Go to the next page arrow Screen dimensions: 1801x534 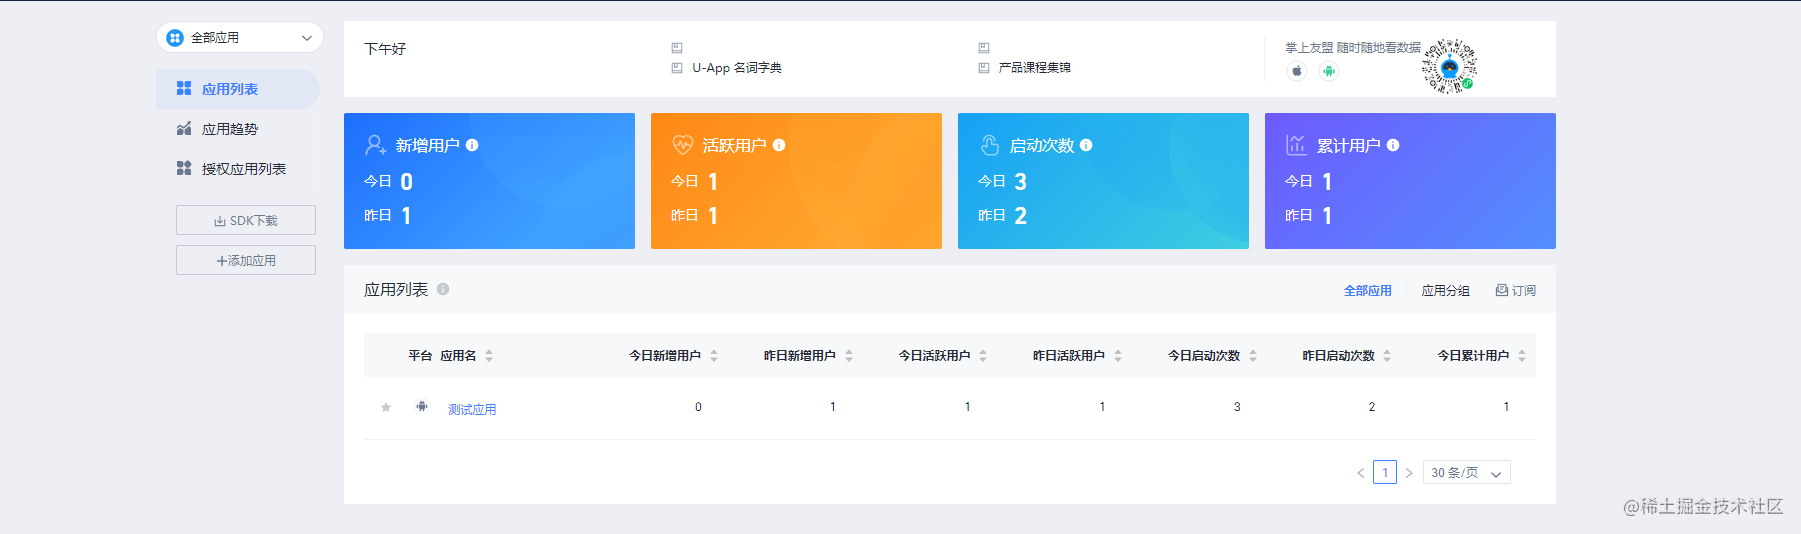click(x=1409, y=473)
